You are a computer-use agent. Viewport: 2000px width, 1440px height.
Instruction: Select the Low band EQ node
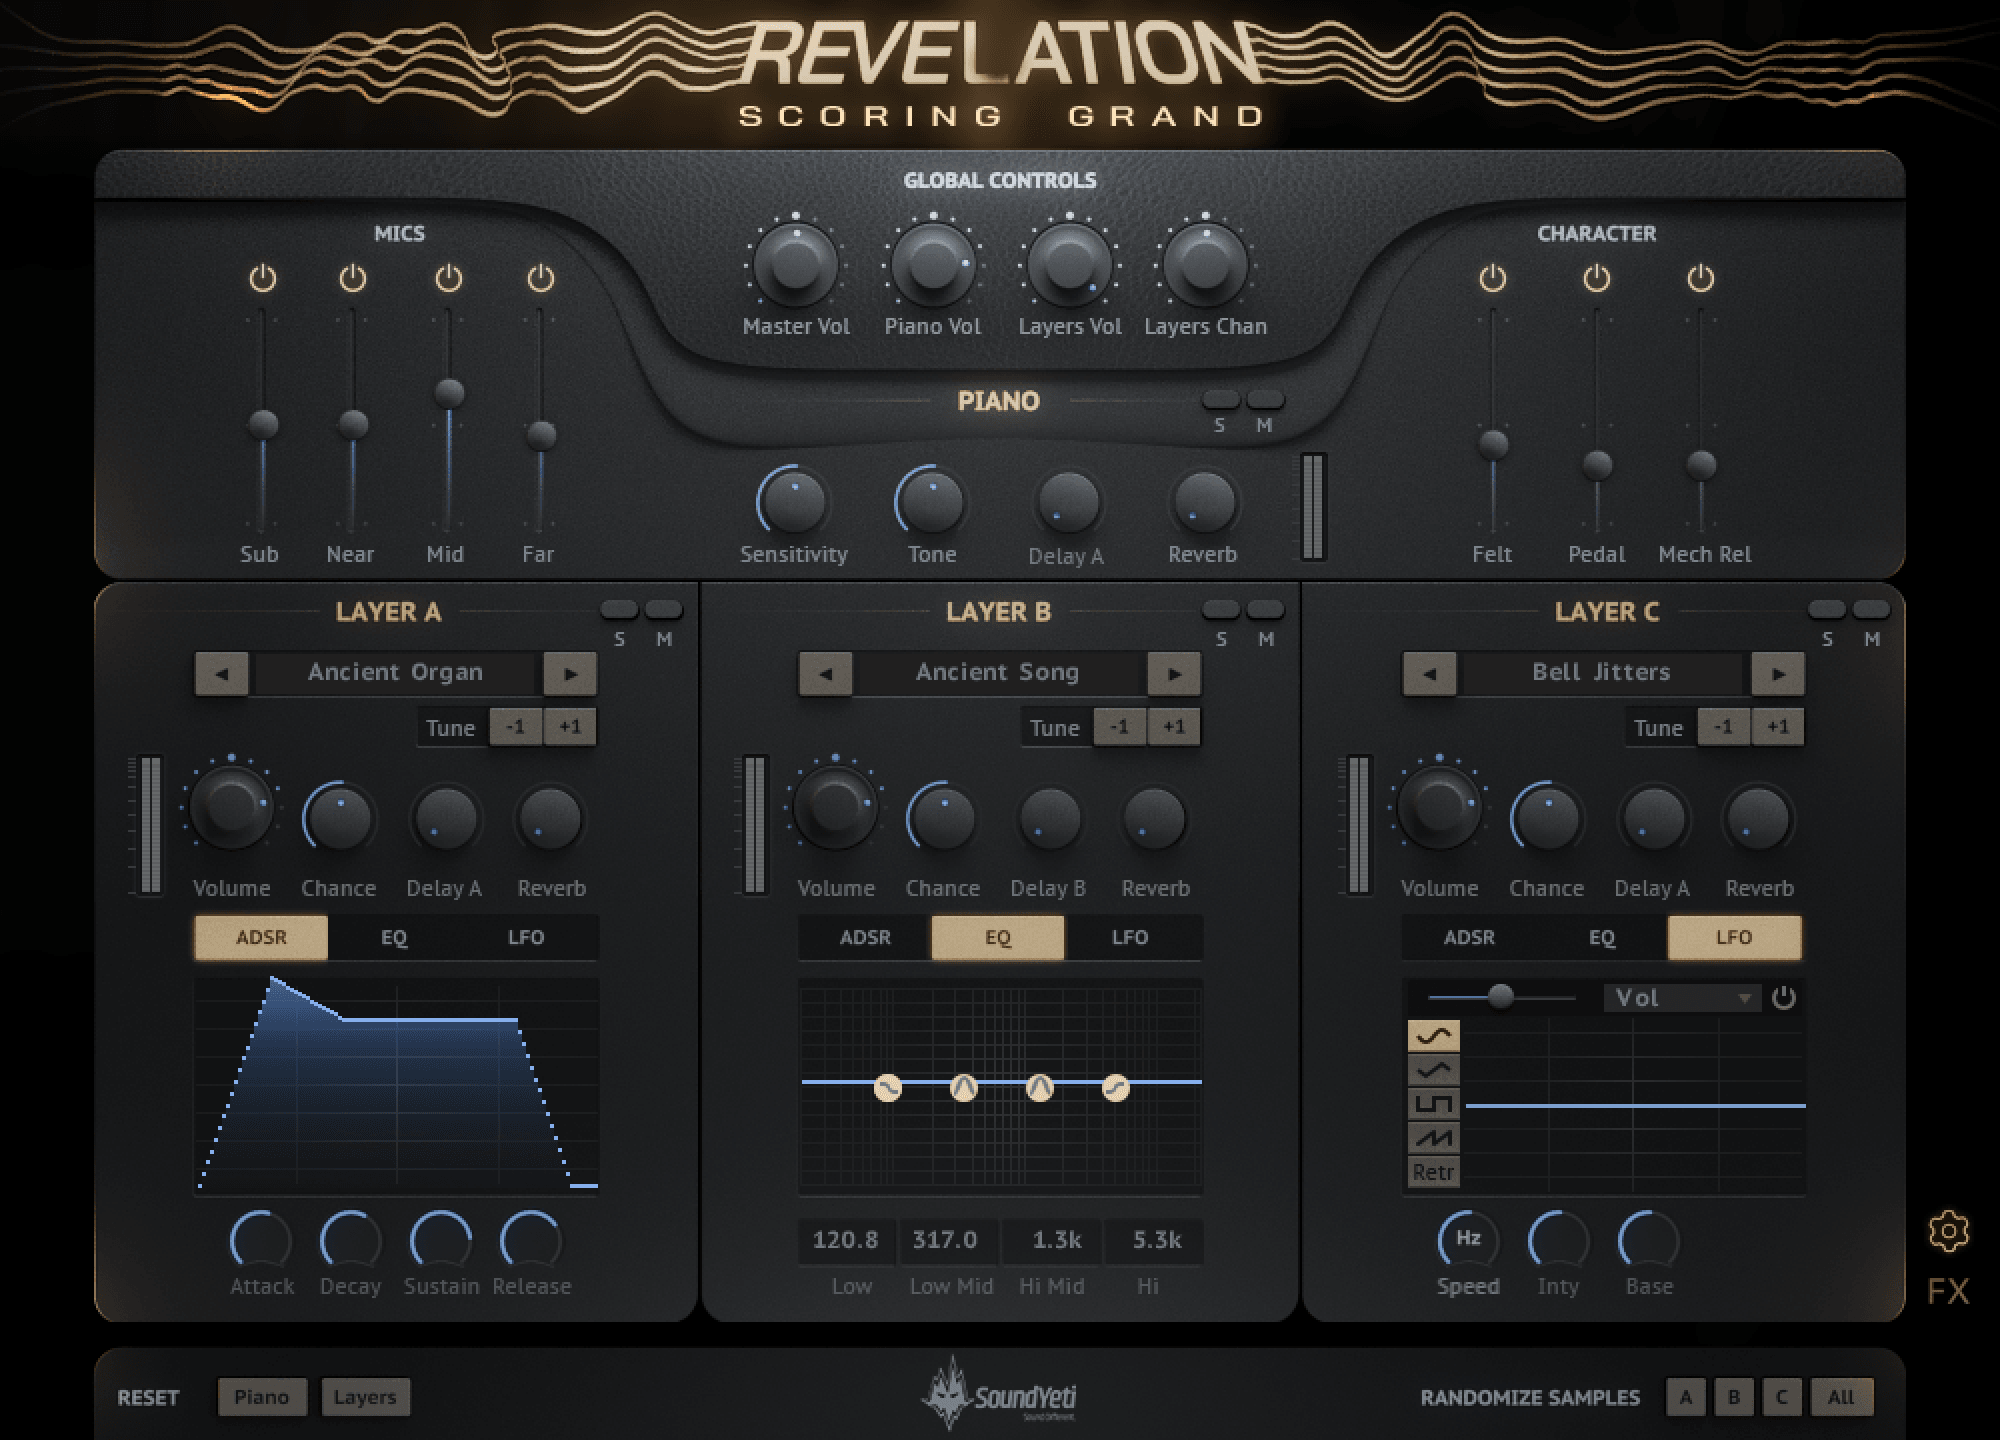click(887, 1088)
